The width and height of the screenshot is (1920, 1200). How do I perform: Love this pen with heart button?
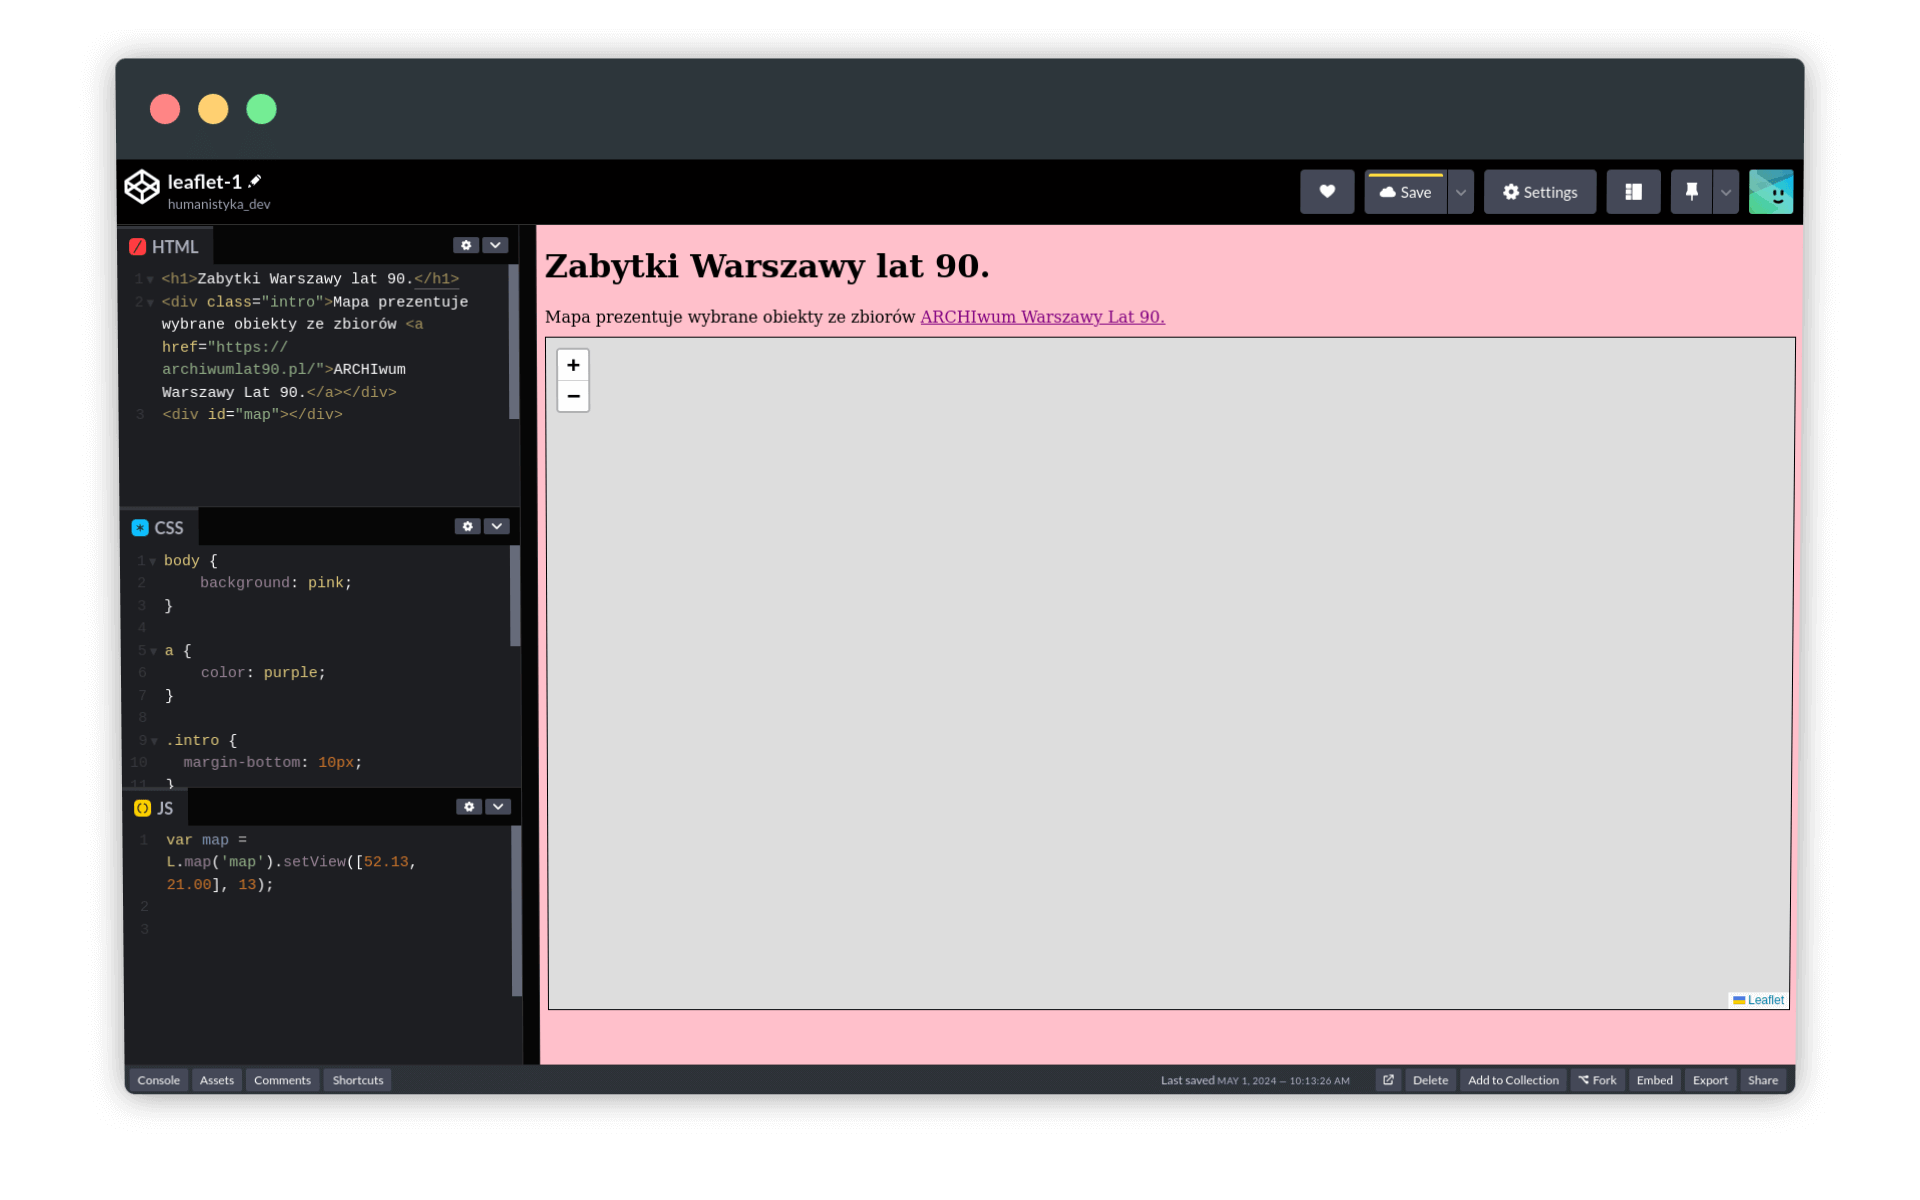[1327, 192]
